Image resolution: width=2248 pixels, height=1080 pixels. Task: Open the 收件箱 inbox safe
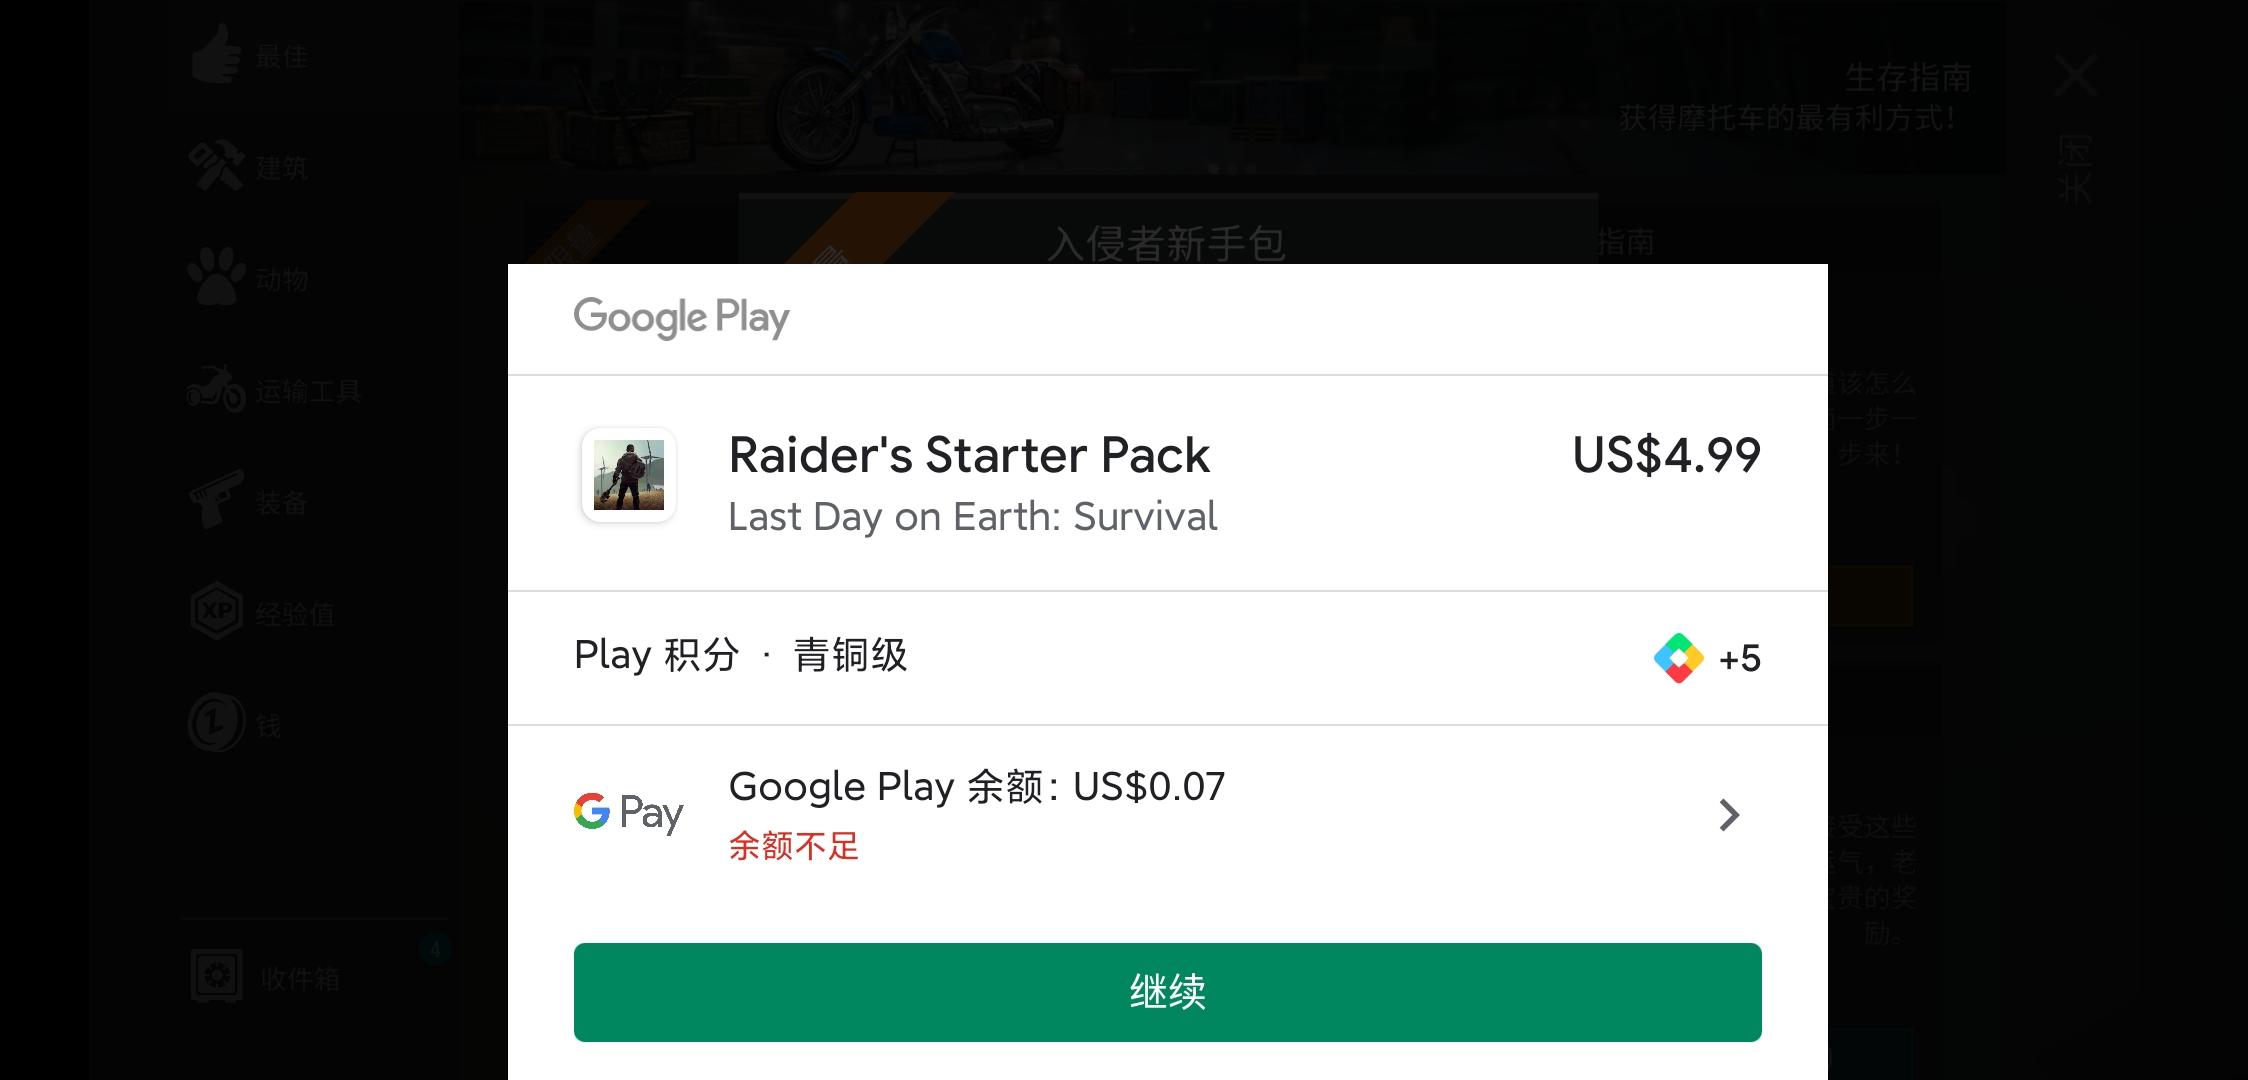[x=266, y=977]
